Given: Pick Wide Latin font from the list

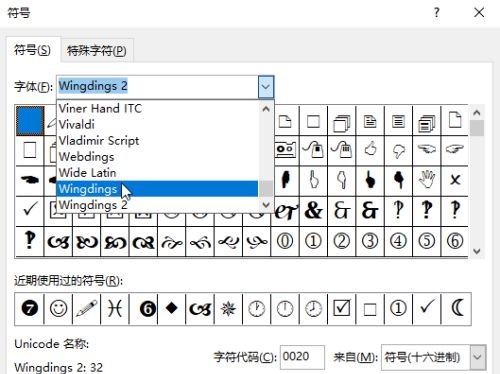Looking at the screenshot, I should [157, 173].
